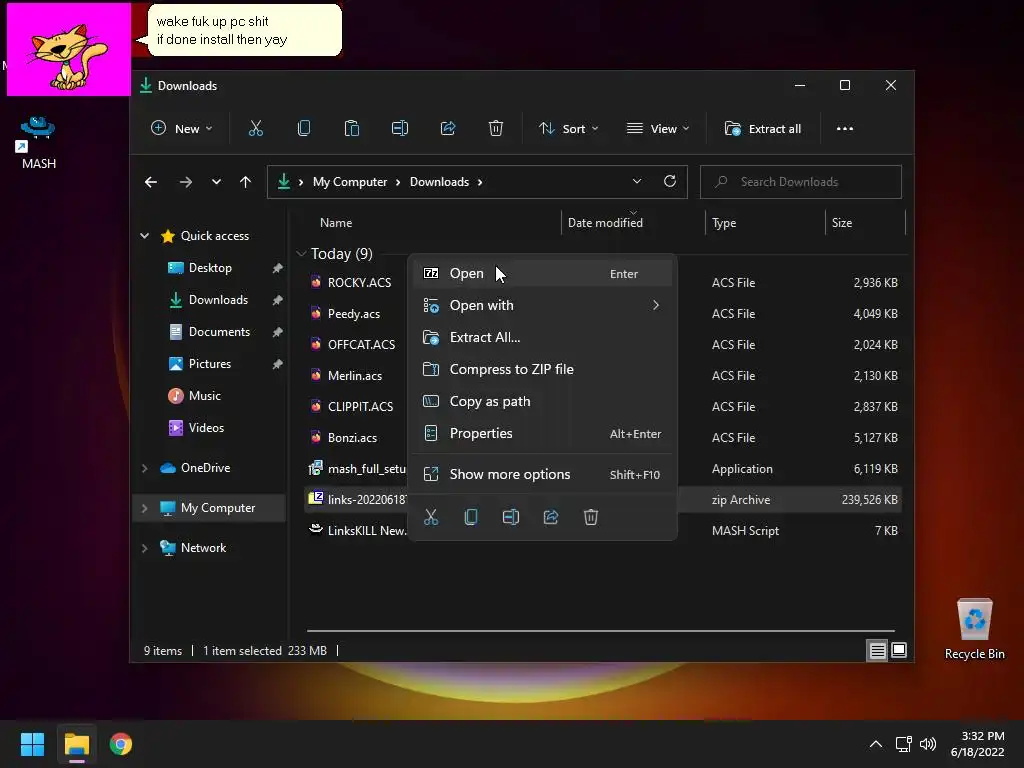Open the View dropdown menu
This screenshot has width=1024, height=768.
coord(658,129)
